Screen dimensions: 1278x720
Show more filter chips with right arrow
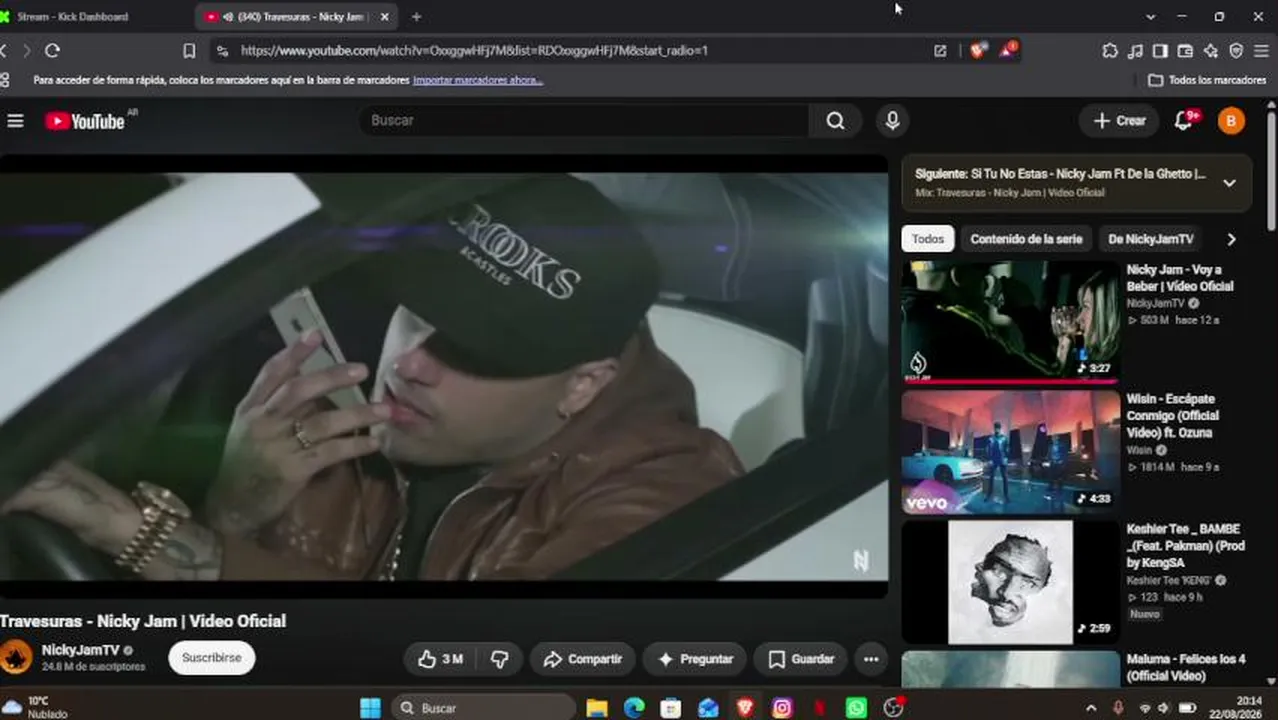(1231, 239)
